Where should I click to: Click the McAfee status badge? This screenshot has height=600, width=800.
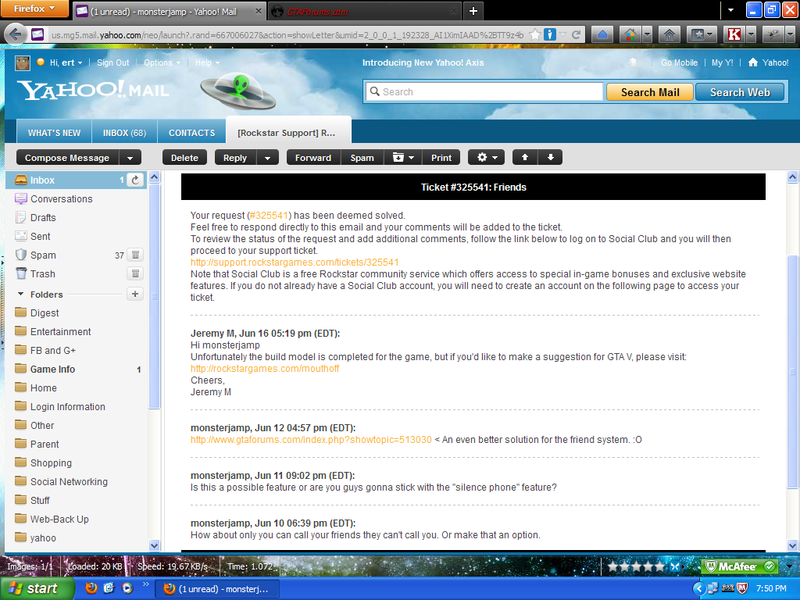pos(740,566)
